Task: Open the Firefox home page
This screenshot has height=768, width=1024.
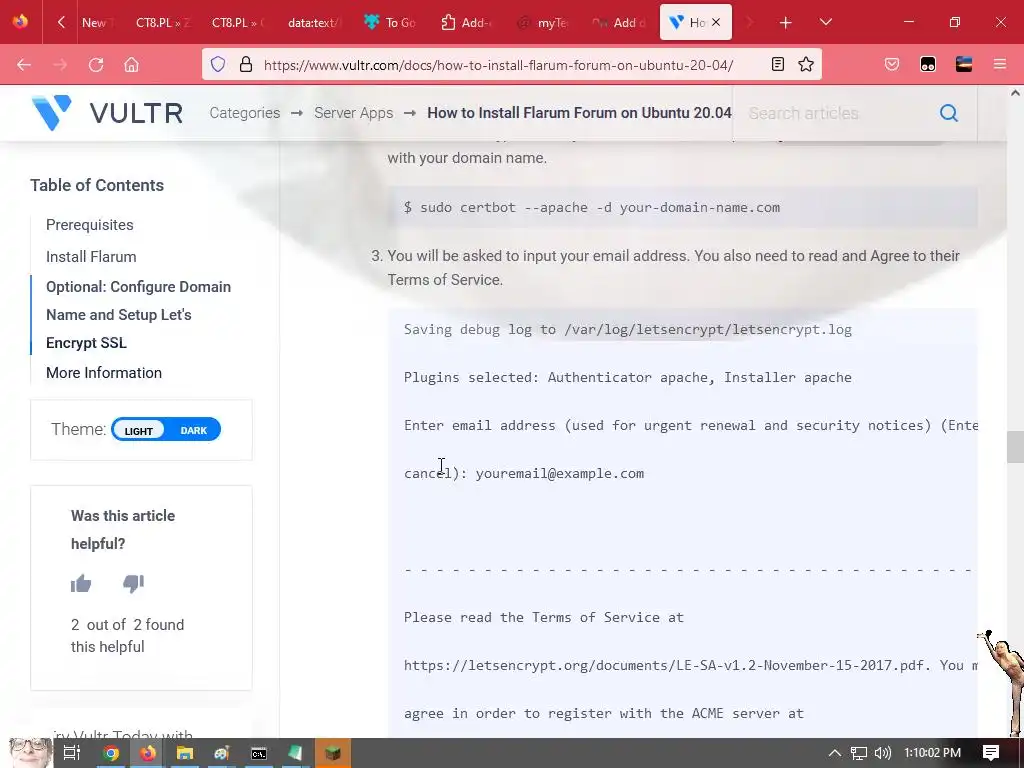Action: 131,65
